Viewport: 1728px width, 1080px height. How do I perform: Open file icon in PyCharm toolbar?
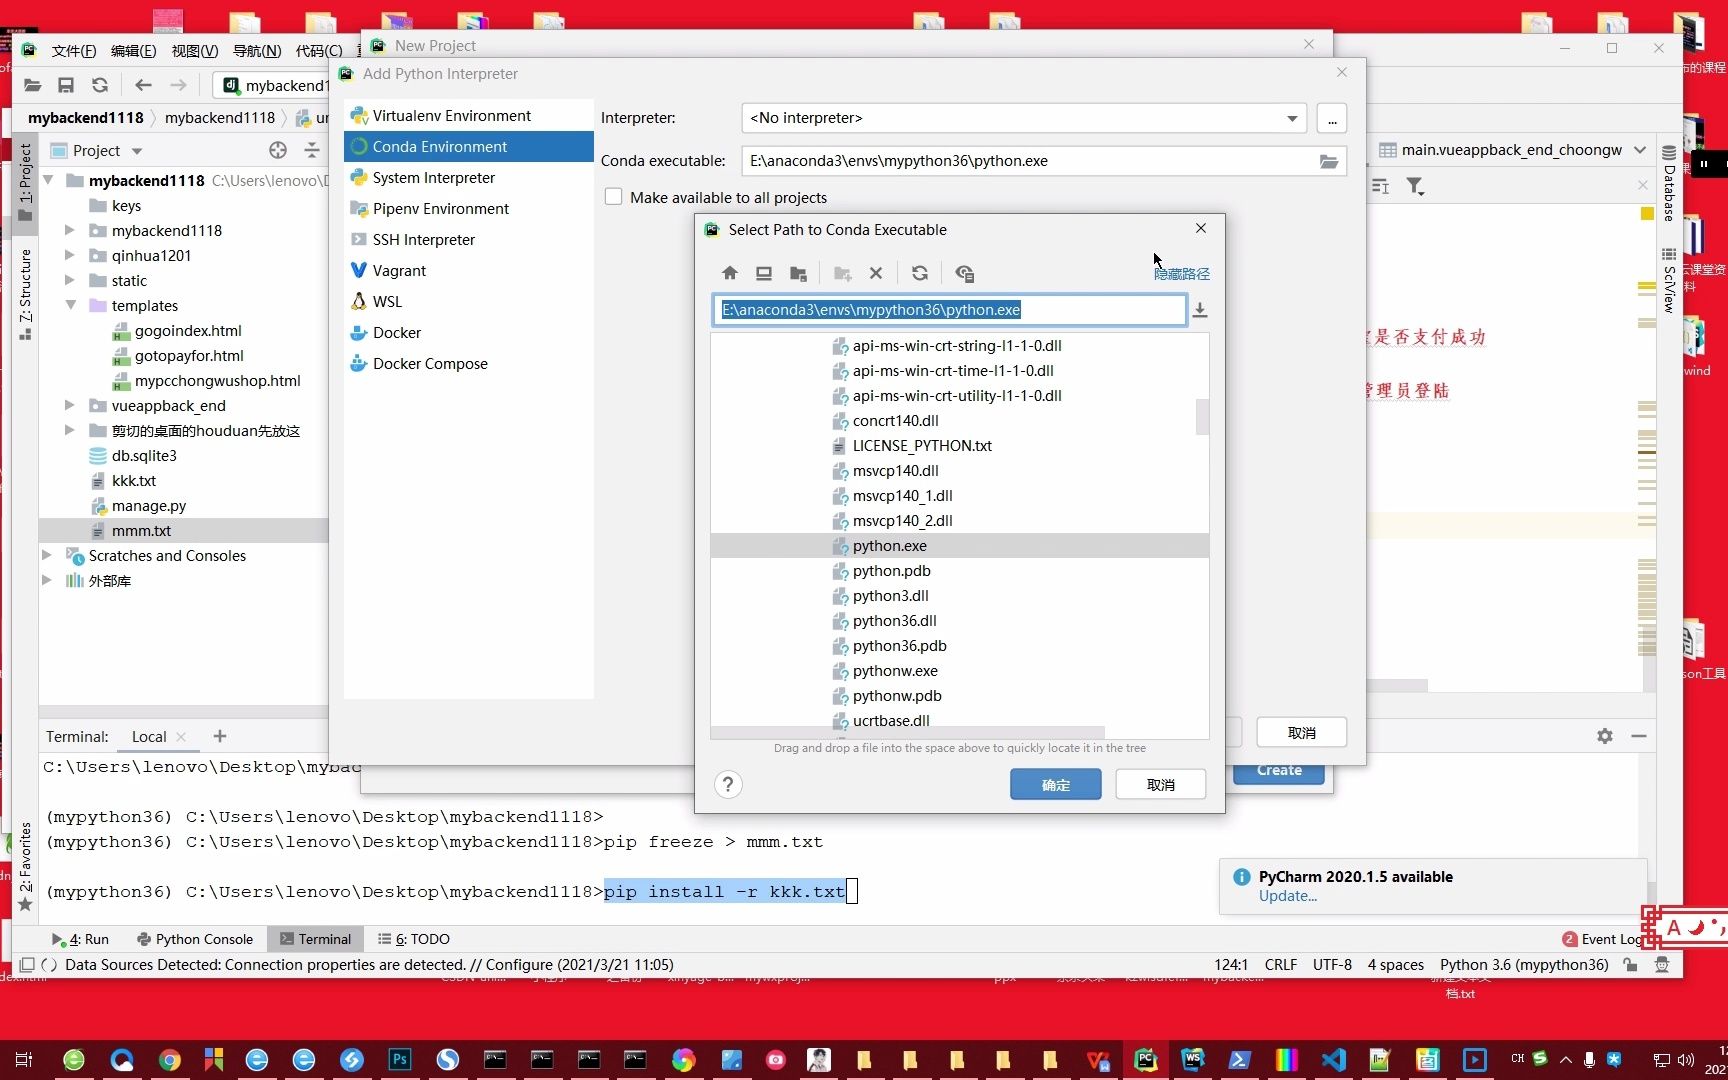(33, 85)
